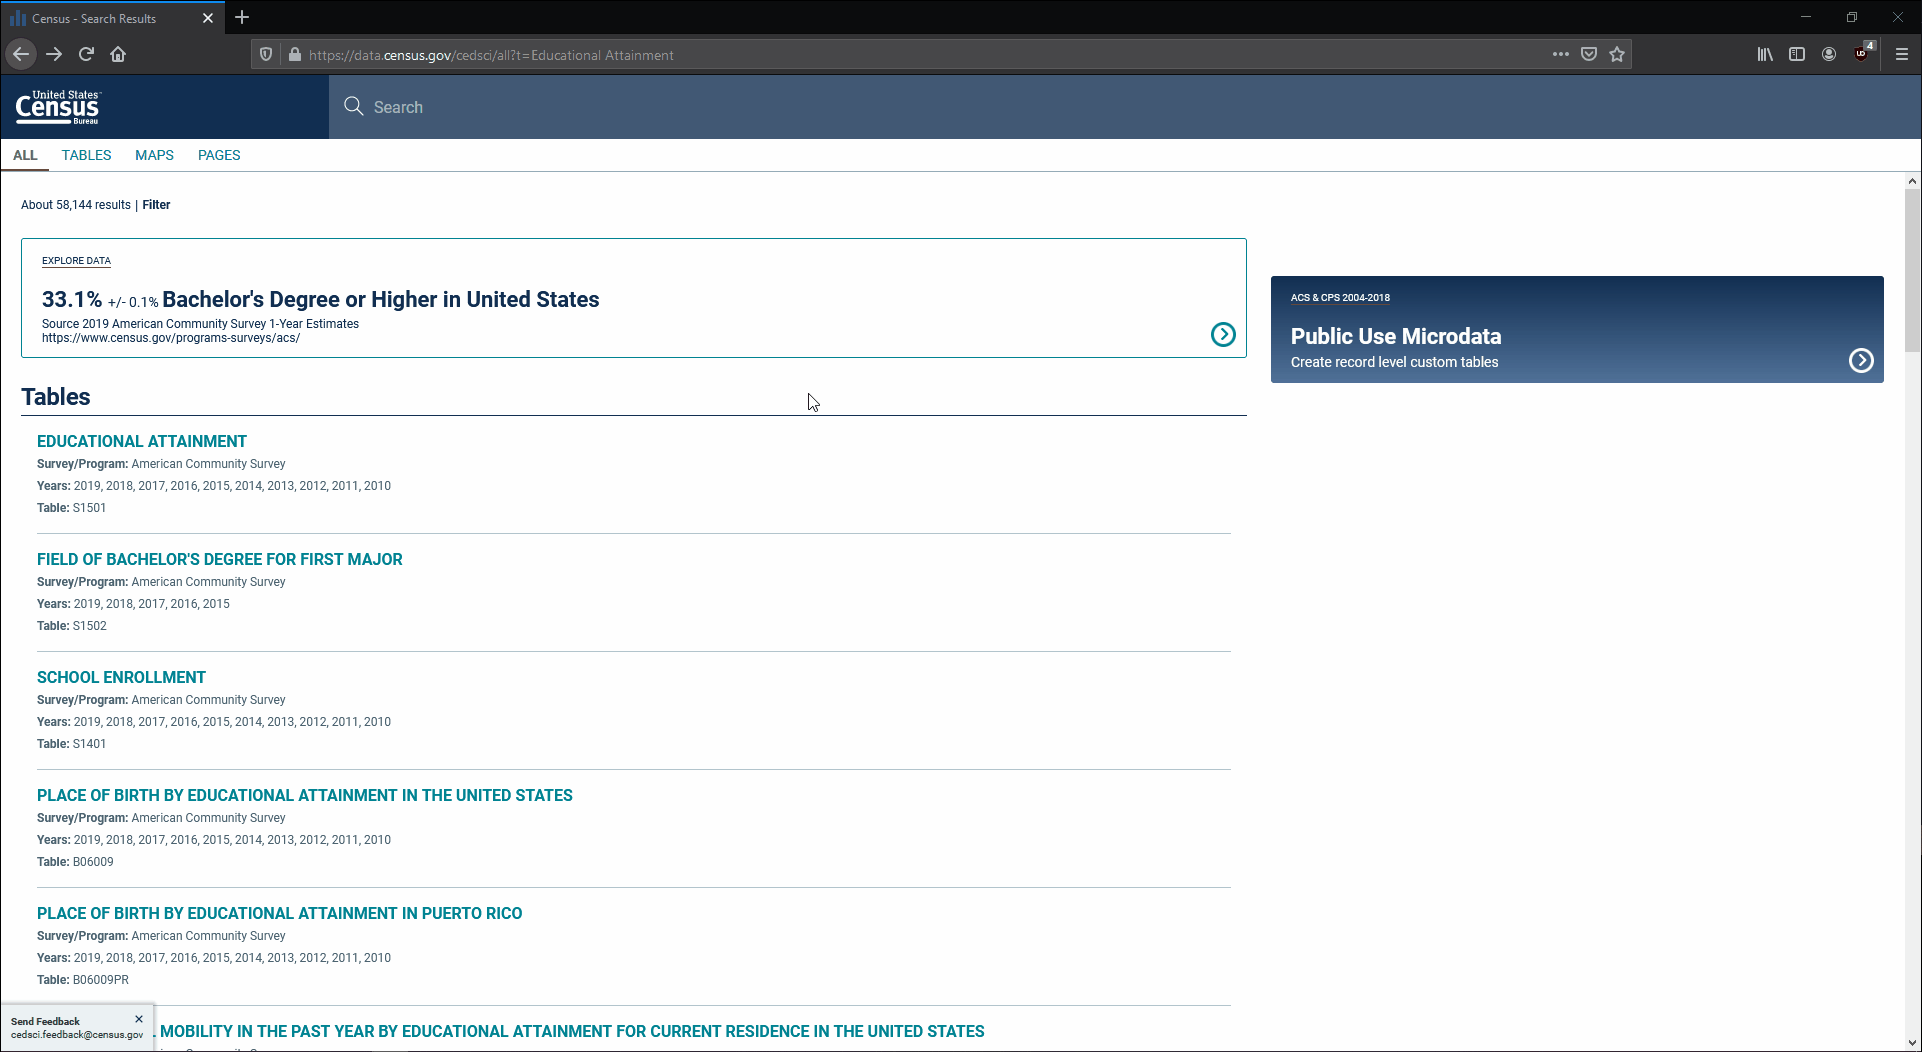The height and width of the screenshot is (1052, 1922).
Task: Go to browser Home page
Action: click(x=118, y=54)
